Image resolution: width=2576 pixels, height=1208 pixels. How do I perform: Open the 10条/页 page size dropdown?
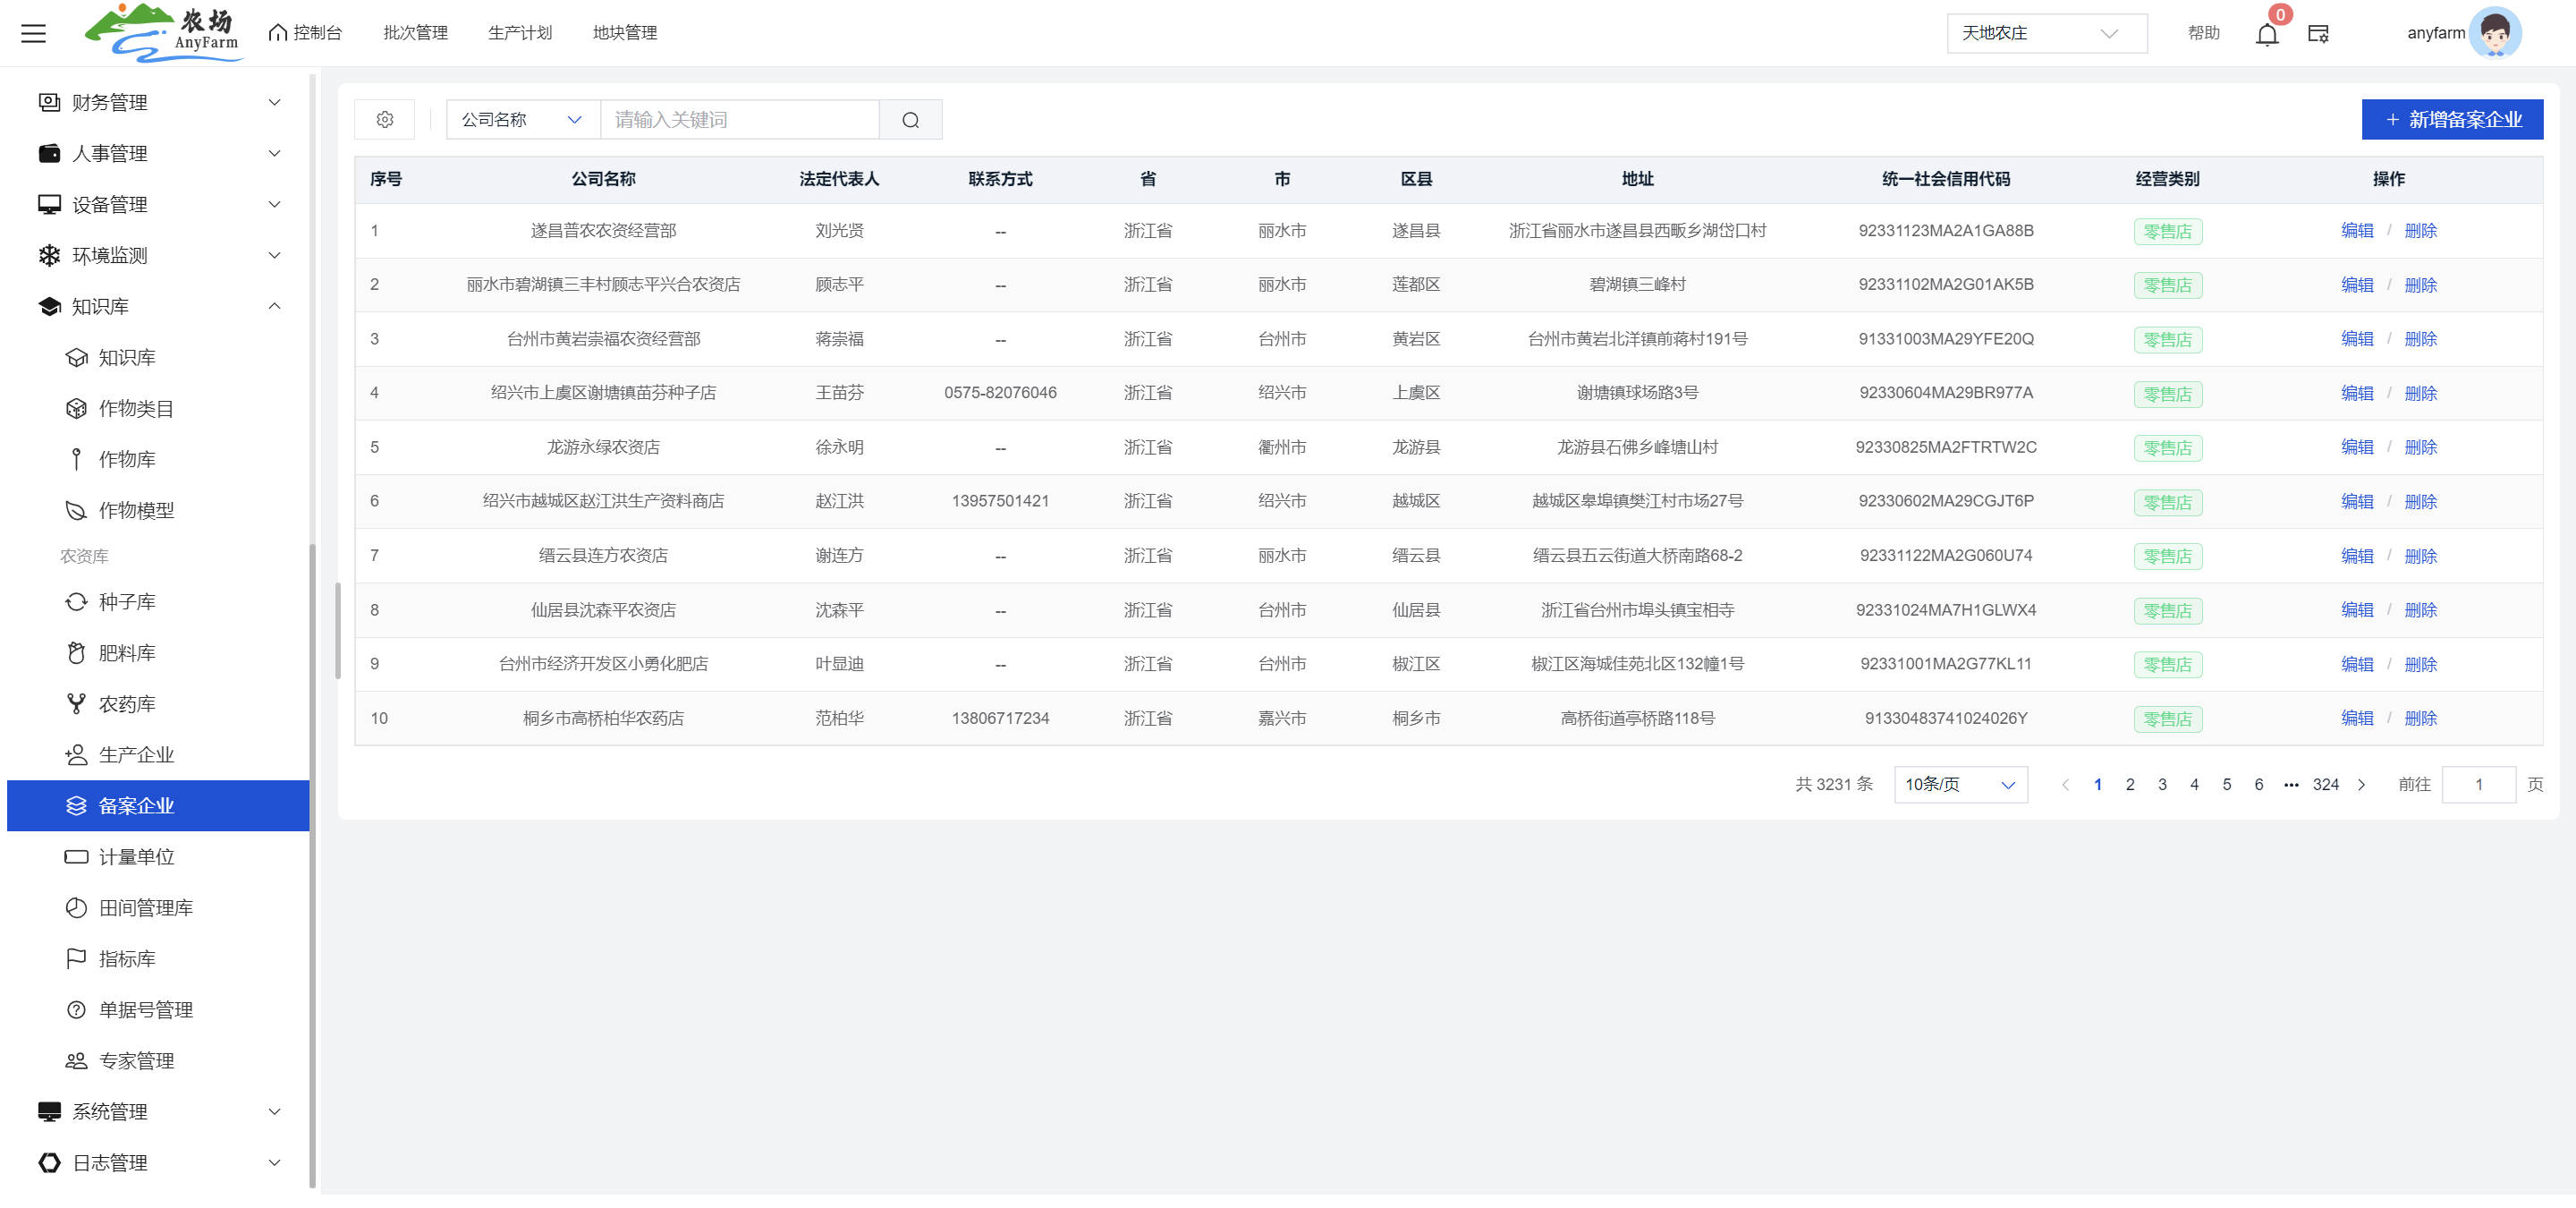(1960, 785)
